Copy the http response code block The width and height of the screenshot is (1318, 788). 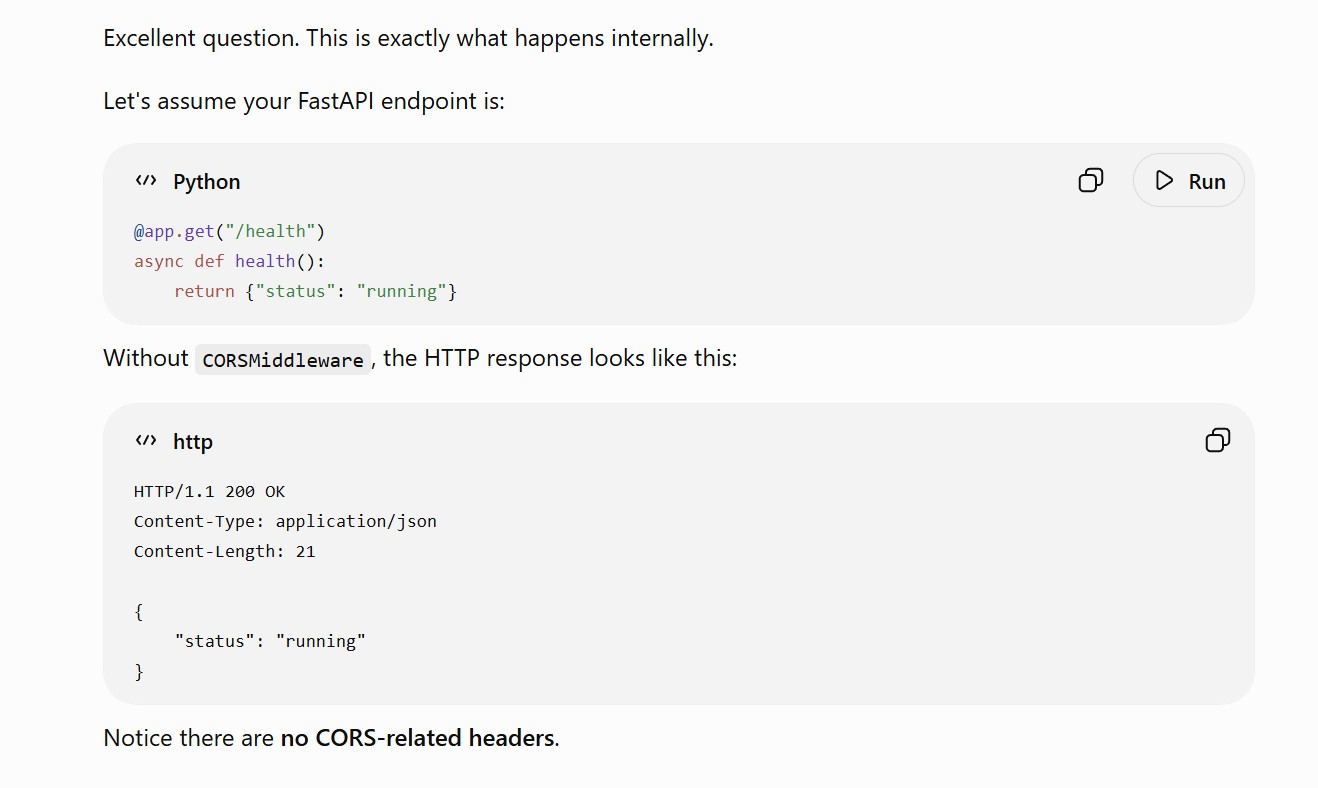pos(1217,441)
